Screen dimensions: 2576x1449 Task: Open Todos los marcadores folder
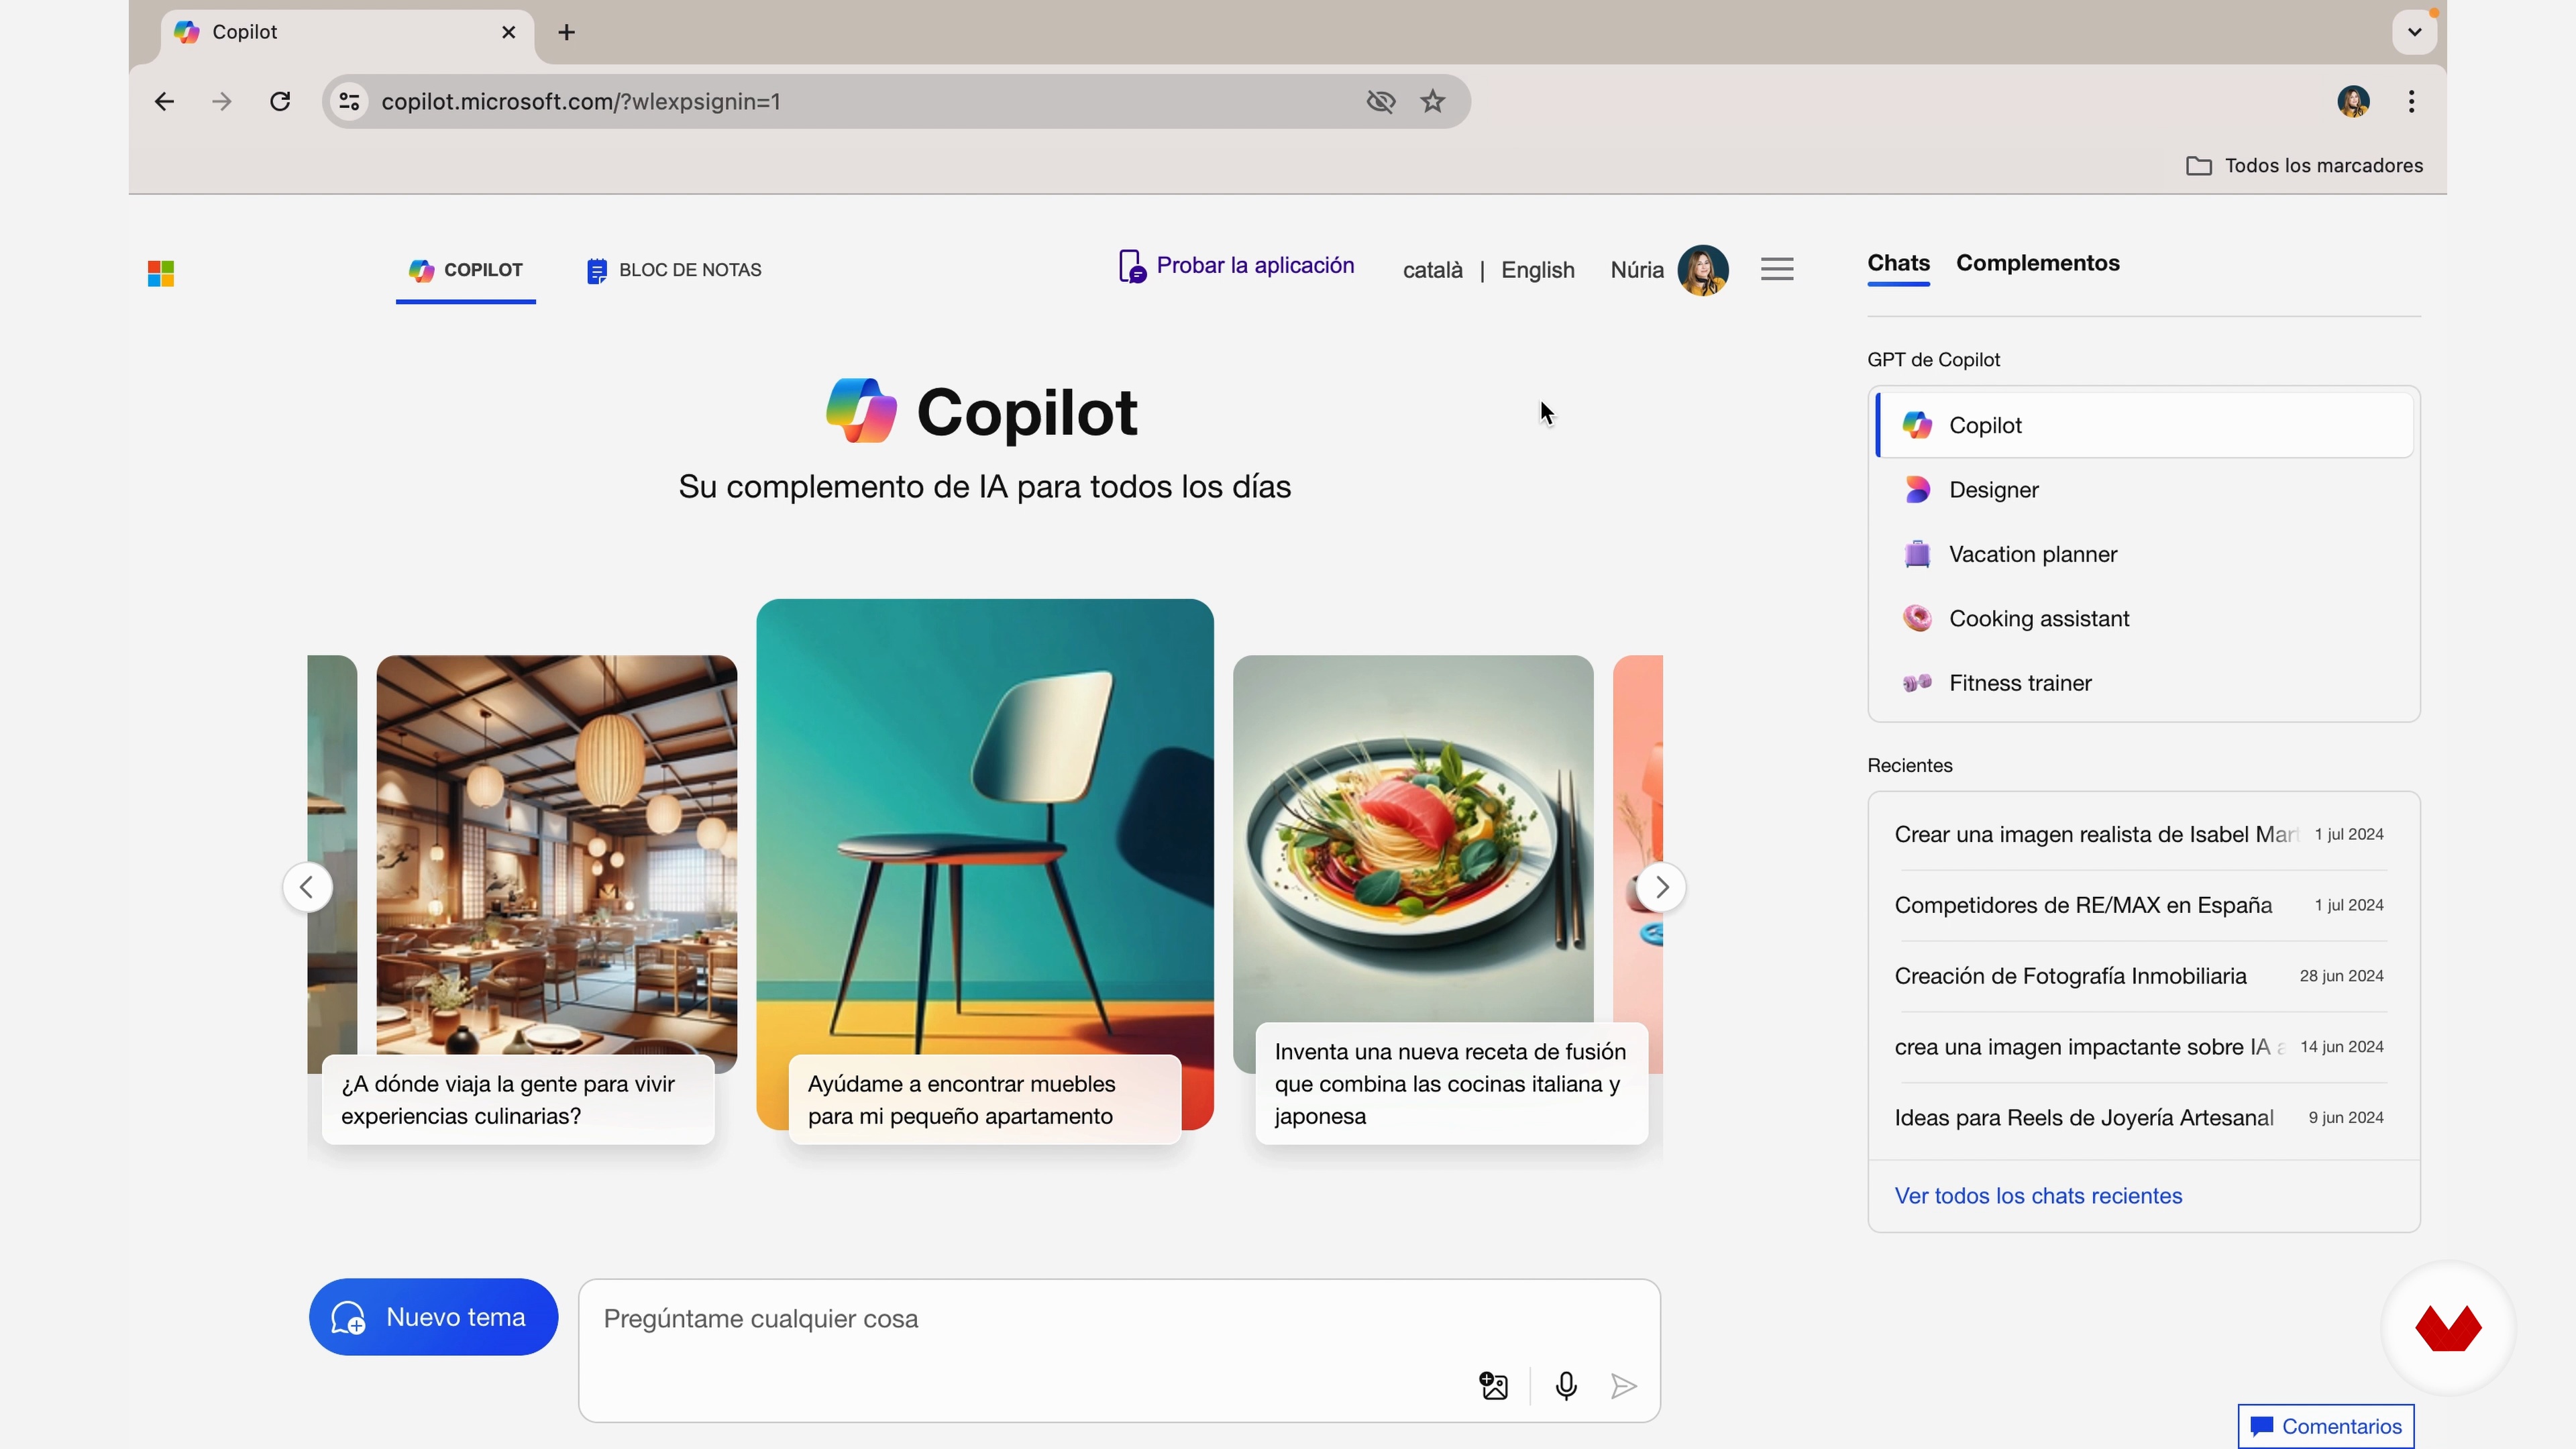point(2304,165)
